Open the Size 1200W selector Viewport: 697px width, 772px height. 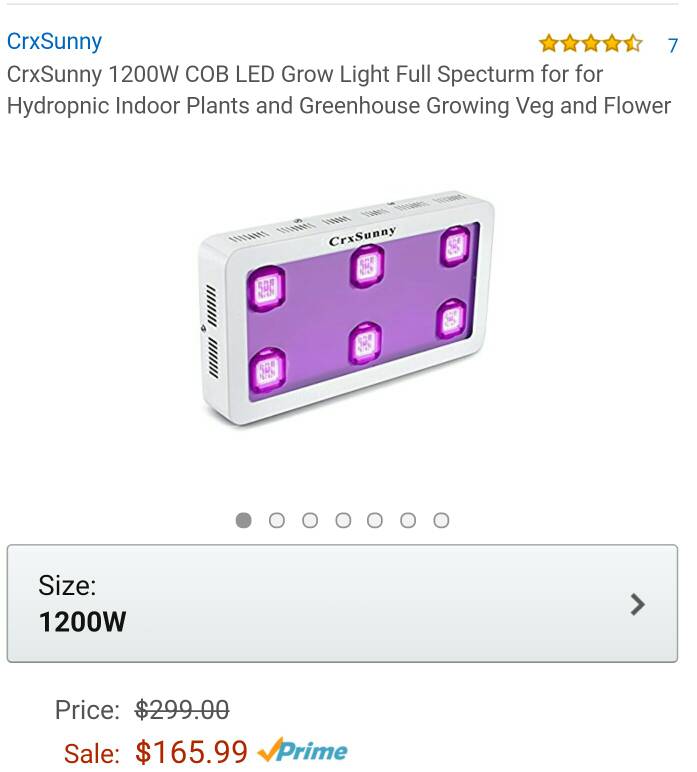342,603
